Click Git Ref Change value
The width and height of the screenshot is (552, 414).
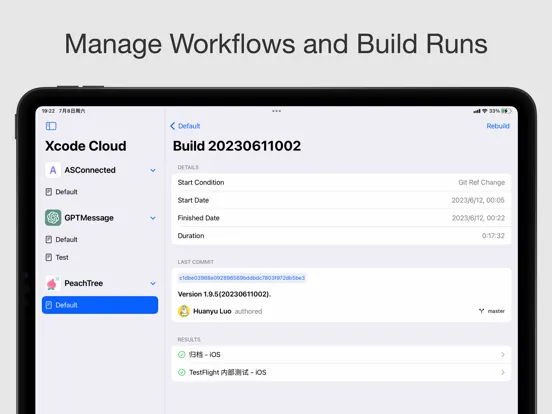pos(481,182)
